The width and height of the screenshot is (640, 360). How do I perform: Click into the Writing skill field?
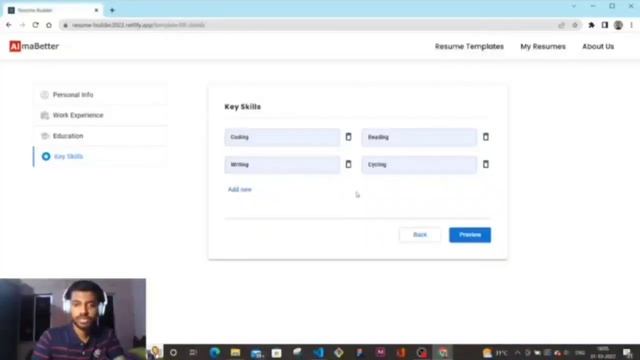point(282,164)
